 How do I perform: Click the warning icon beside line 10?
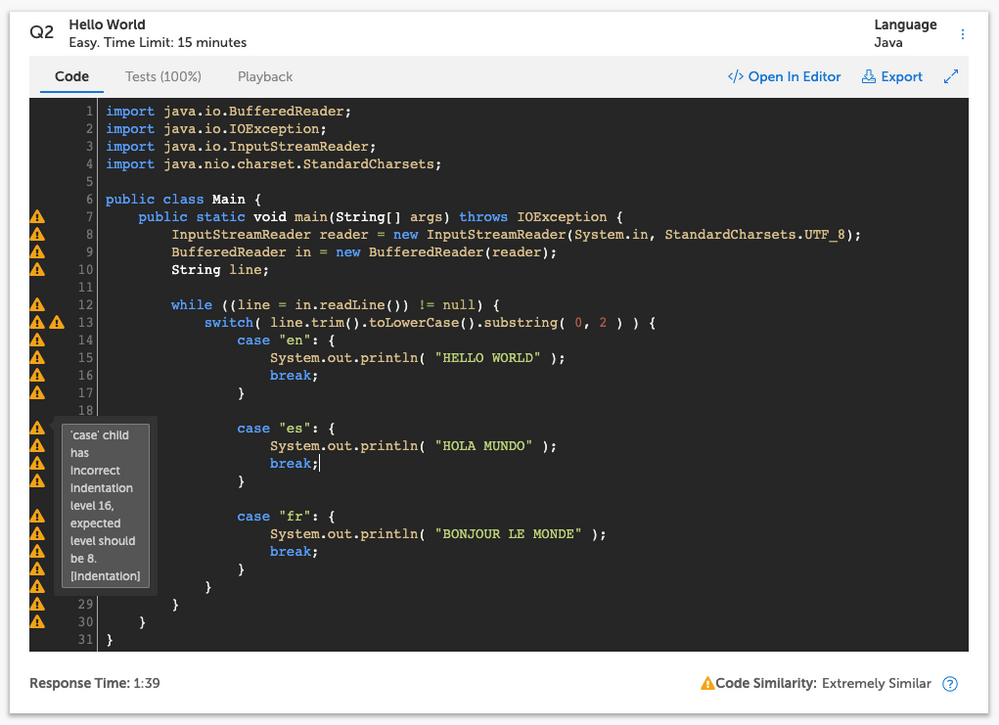click(x=37, y=270)
